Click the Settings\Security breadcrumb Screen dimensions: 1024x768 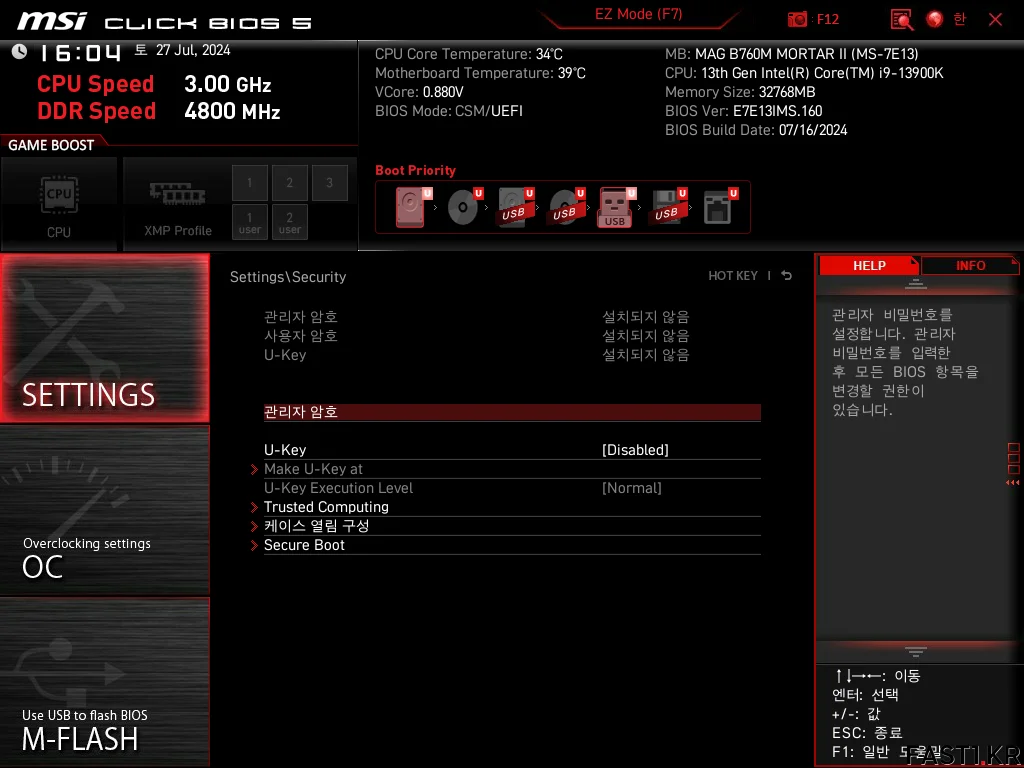tap(288, 277)
